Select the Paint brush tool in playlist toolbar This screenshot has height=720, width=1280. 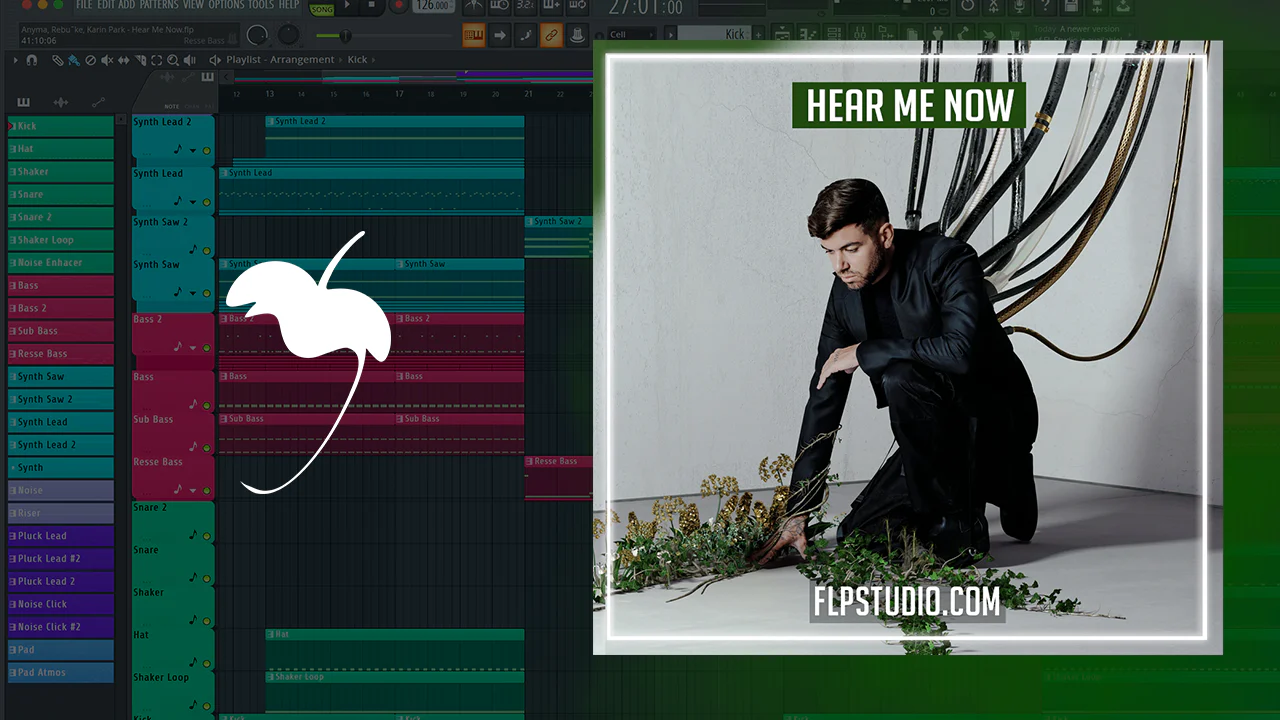tap(74, 60)
